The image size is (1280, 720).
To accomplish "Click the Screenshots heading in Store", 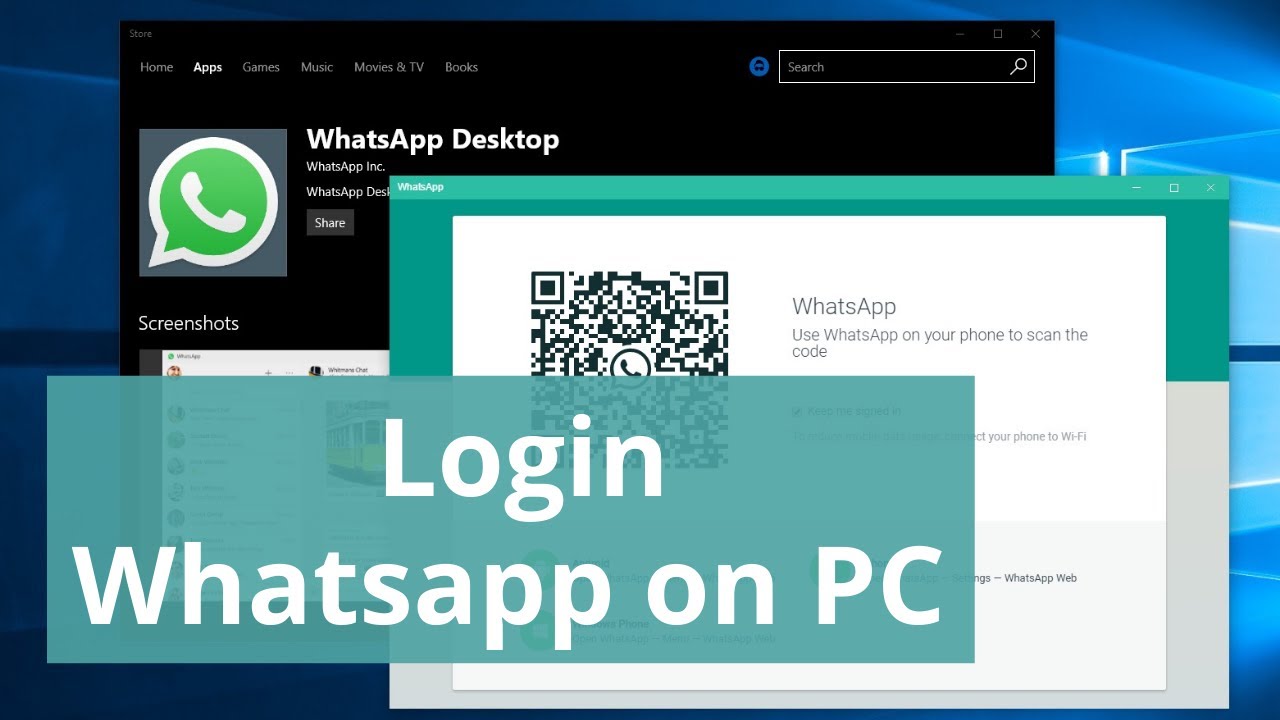I will [188, 323].
